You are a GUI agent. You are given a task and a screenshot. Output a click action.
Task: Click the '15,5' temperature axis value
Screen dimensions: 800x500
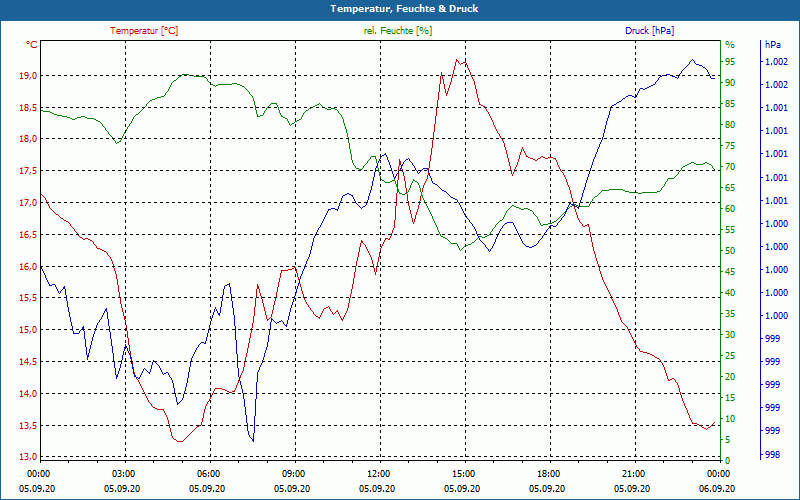[x=29, y=298]
